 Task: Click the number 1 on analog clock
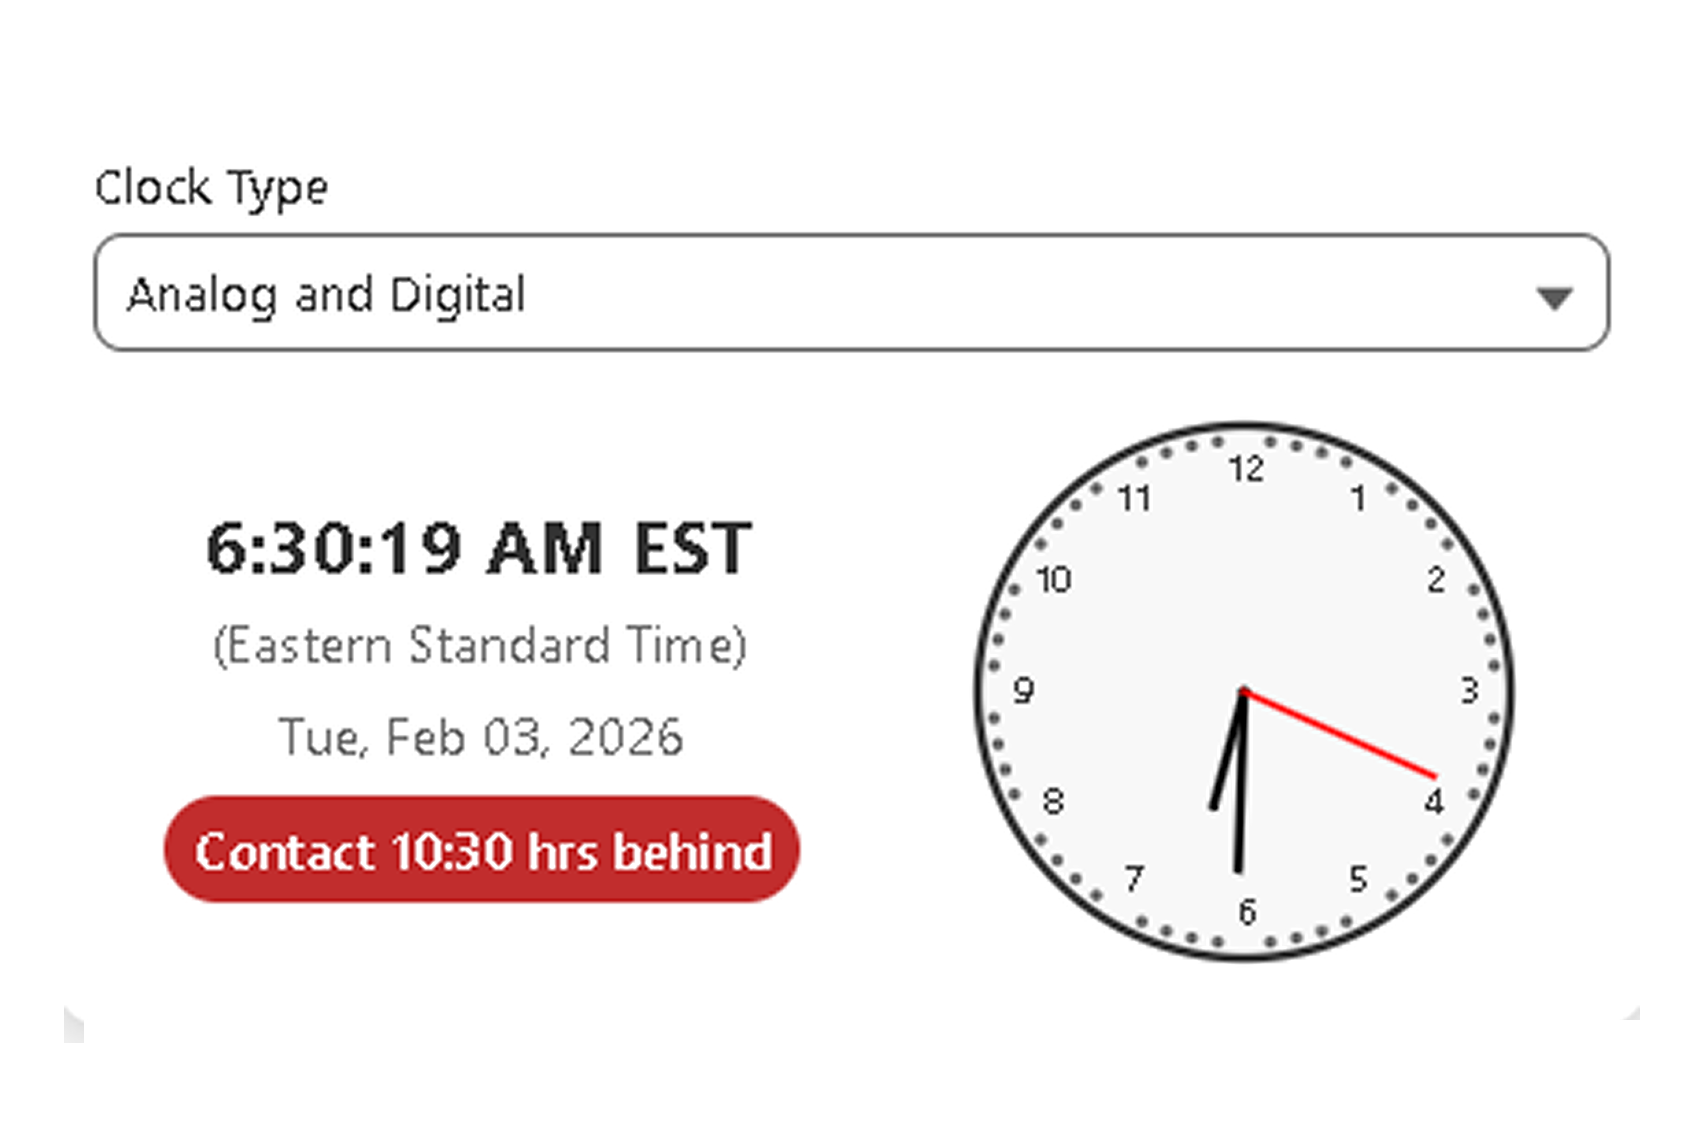(1357, 498)
